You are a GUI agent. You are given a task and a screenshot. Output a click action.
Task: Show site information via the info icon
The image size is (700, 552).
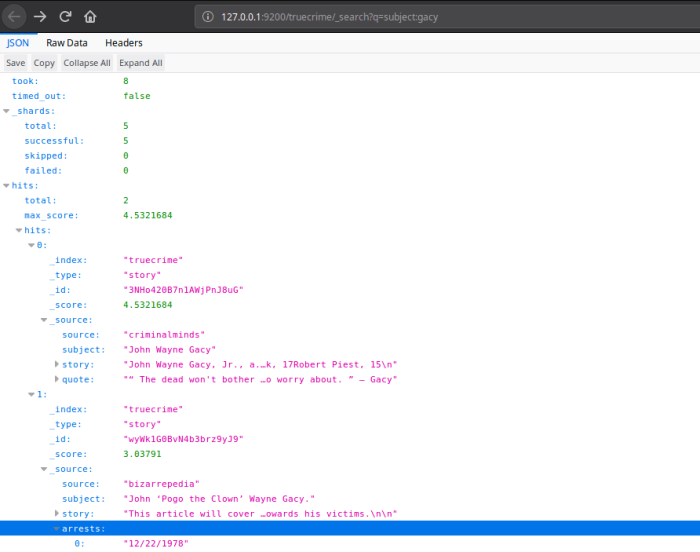coord(207,17)
